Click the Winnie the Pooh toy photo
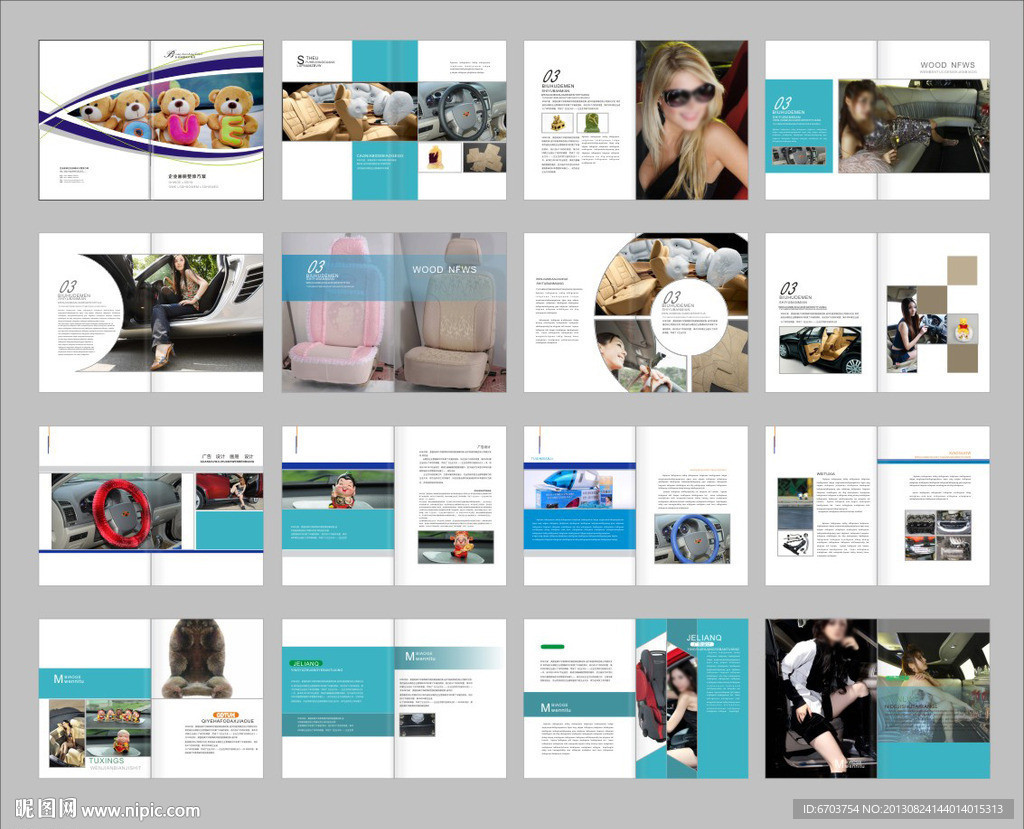Screen dimensions: 1024x829 coord(965,329)
